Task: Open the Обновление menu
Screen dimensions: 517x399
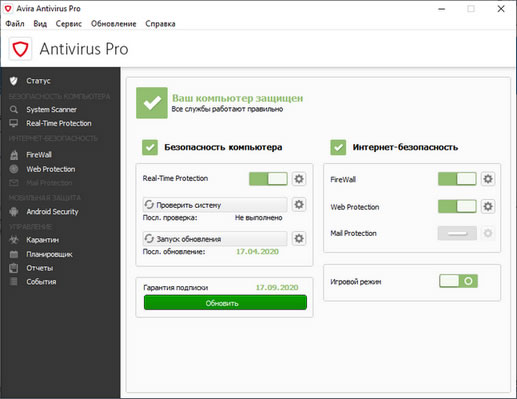Action: coord(113,24)
